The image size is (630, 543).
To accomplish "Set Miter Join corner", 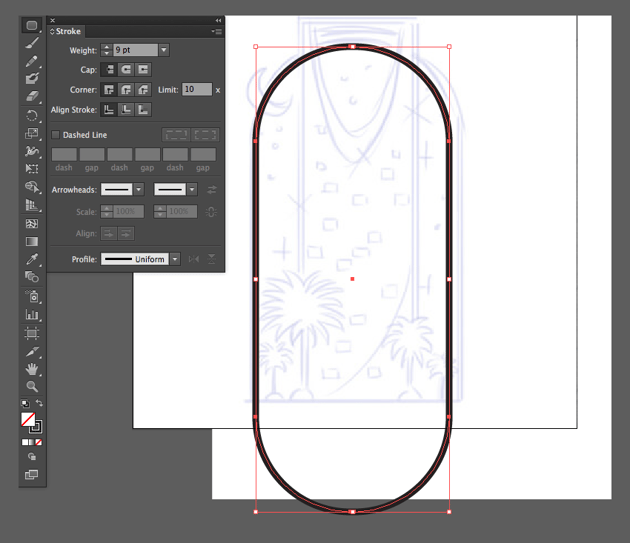I will click(x=109, y=89).
